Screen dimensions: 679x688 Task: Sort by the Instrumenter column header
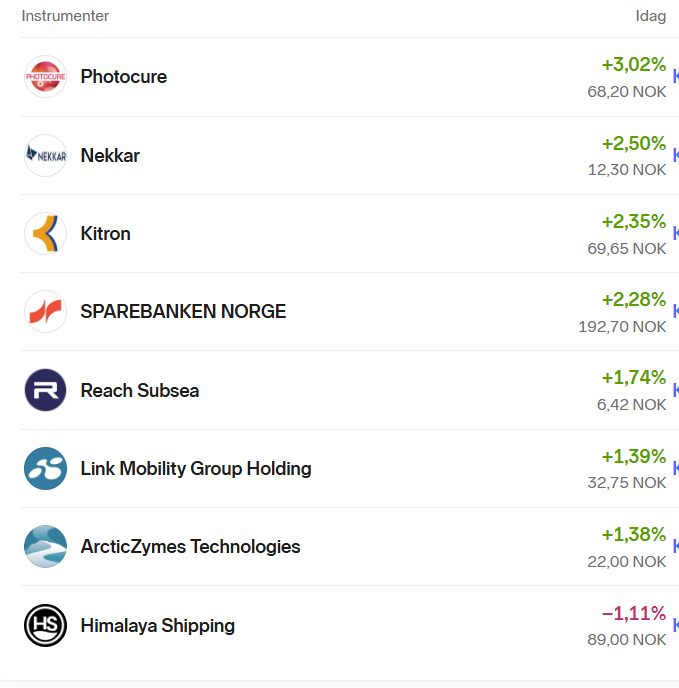[x=65, y=16]
